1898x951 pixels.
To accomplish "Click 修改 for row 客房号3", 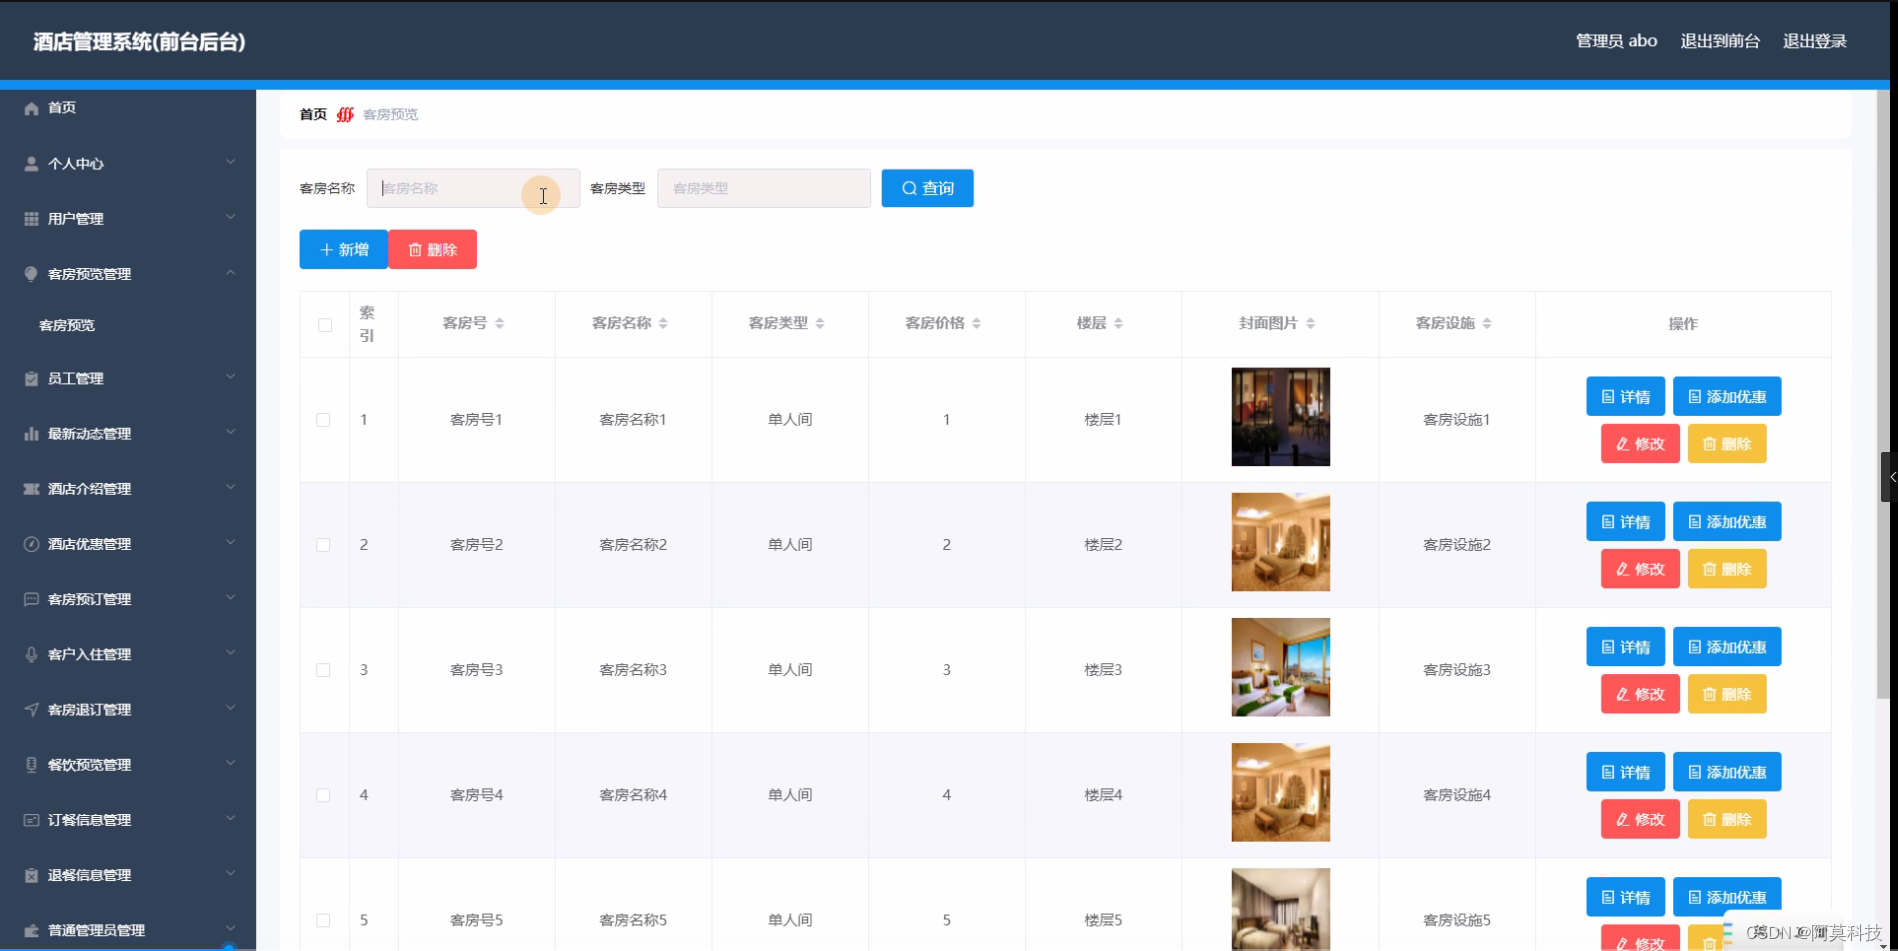I will [x=1640, y=694].
